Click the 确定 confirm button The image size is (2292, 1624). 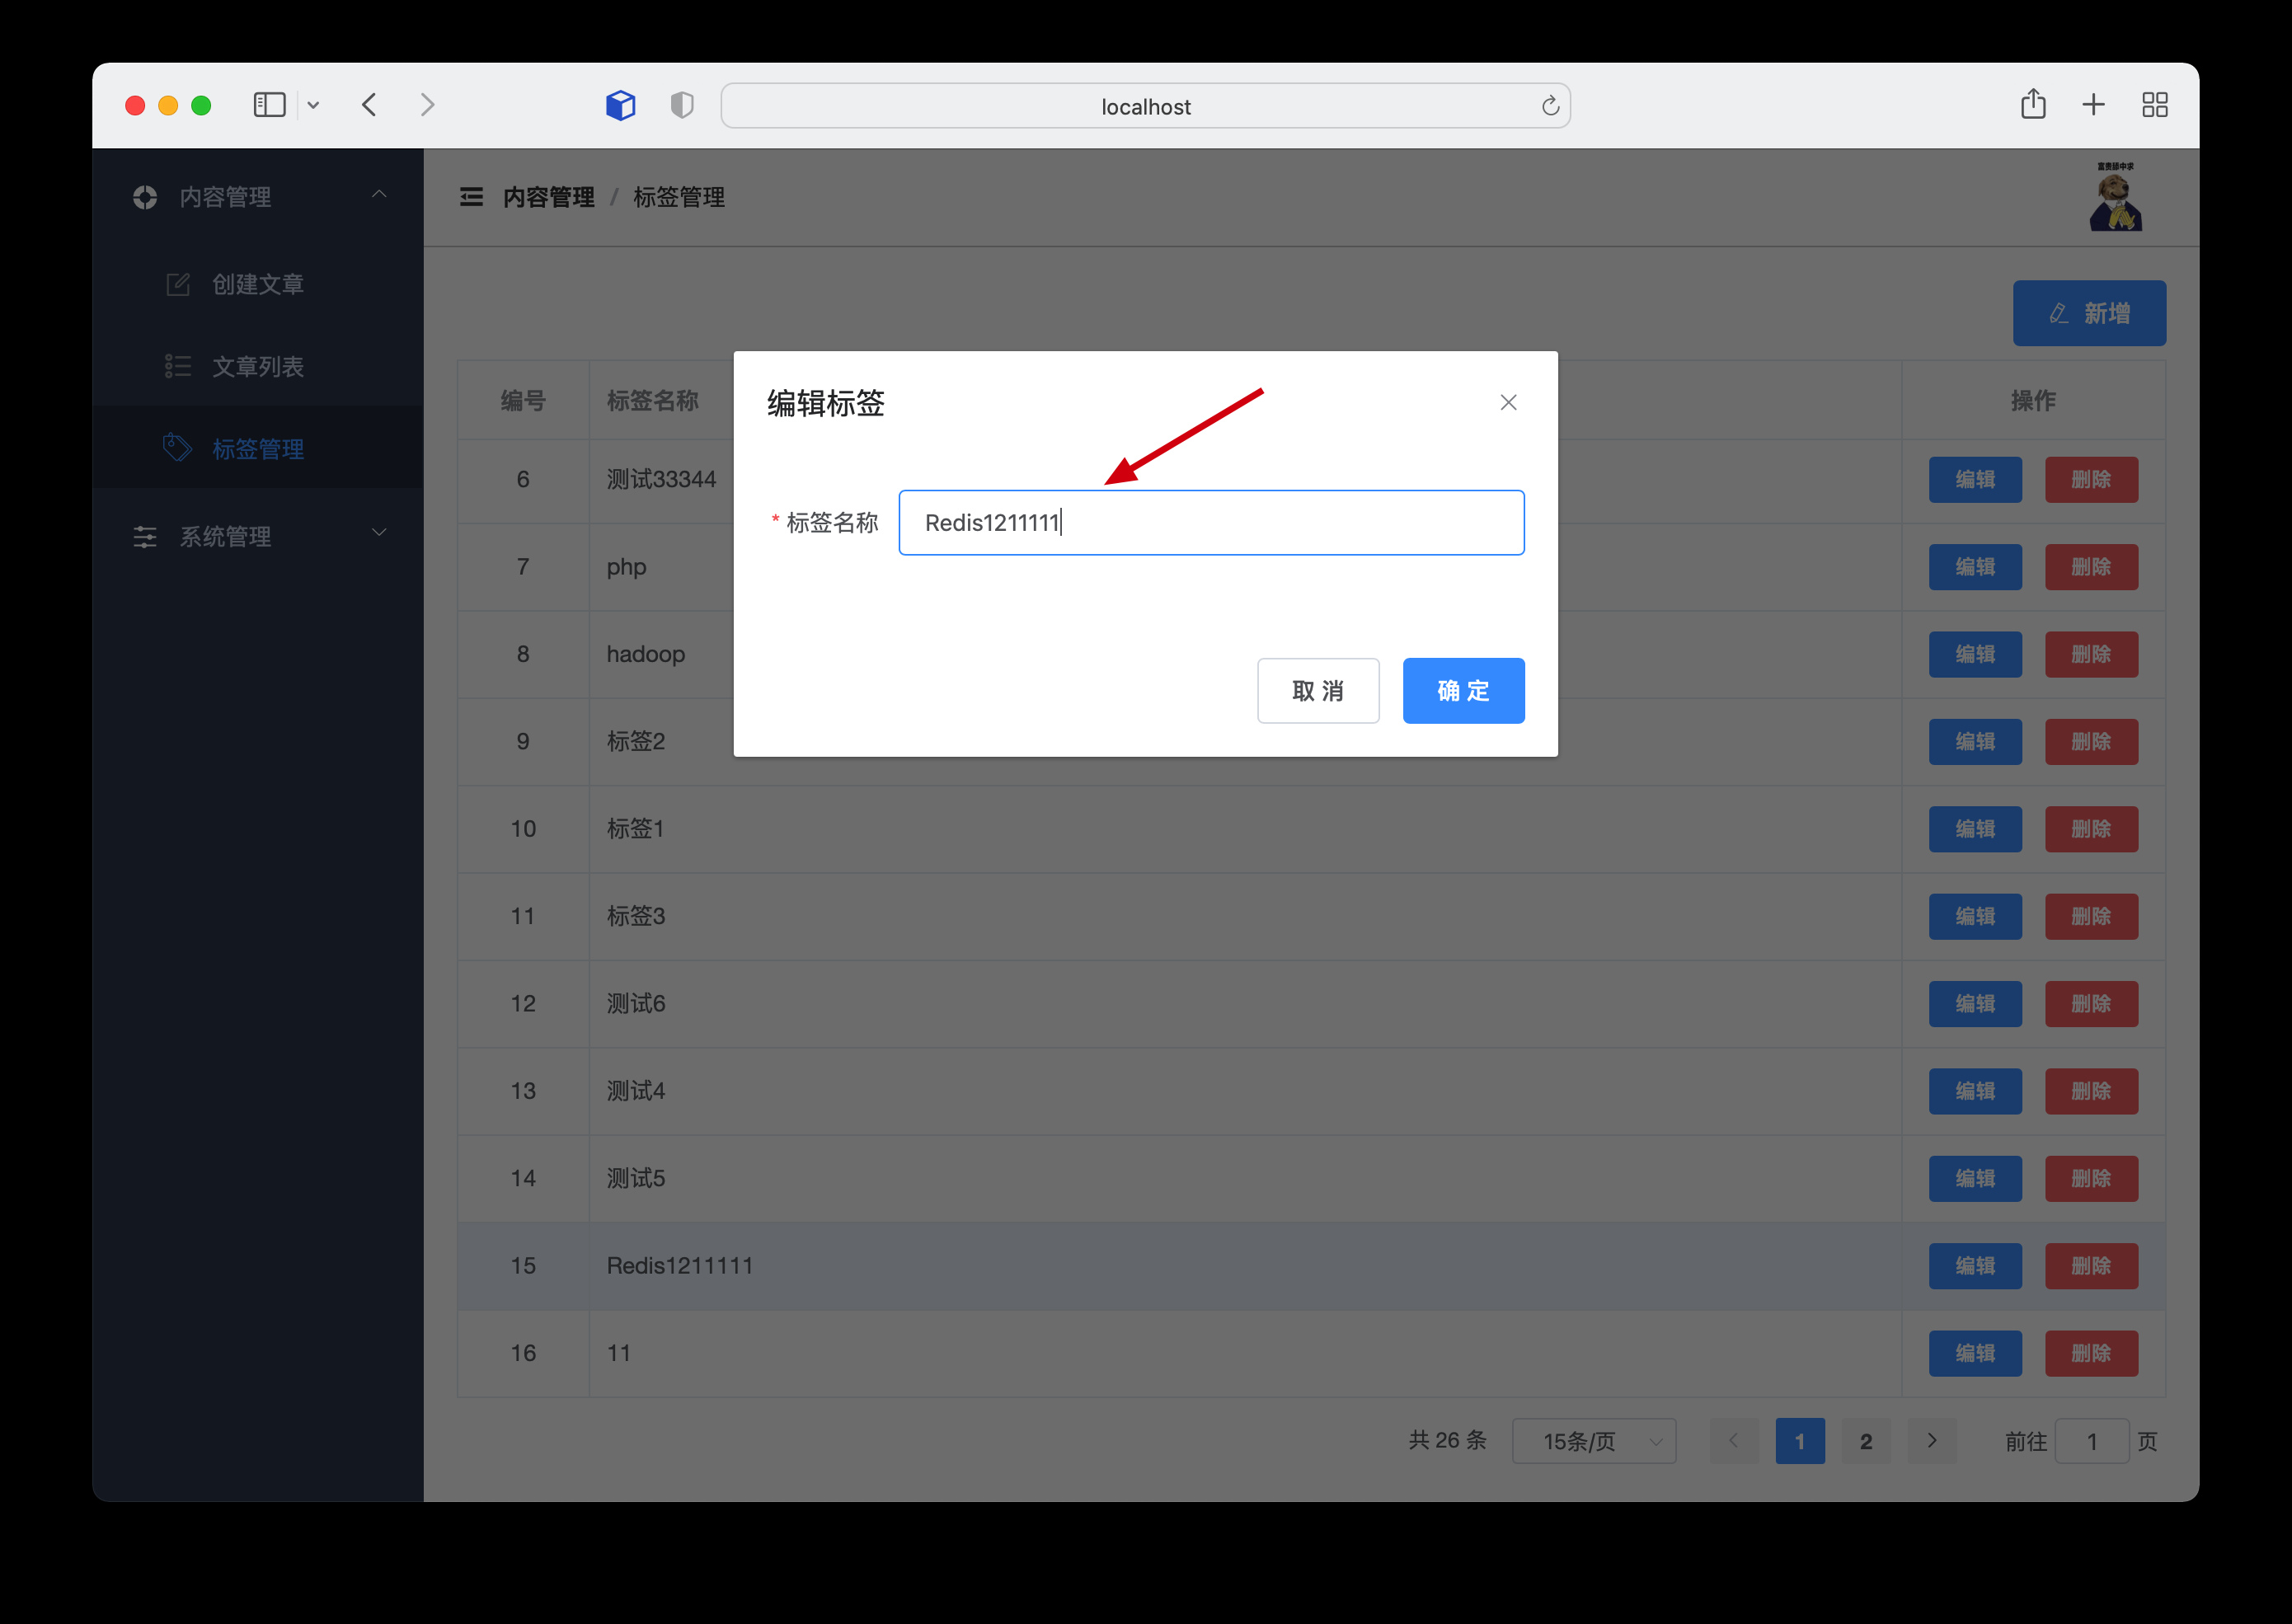pos(1463,691)
